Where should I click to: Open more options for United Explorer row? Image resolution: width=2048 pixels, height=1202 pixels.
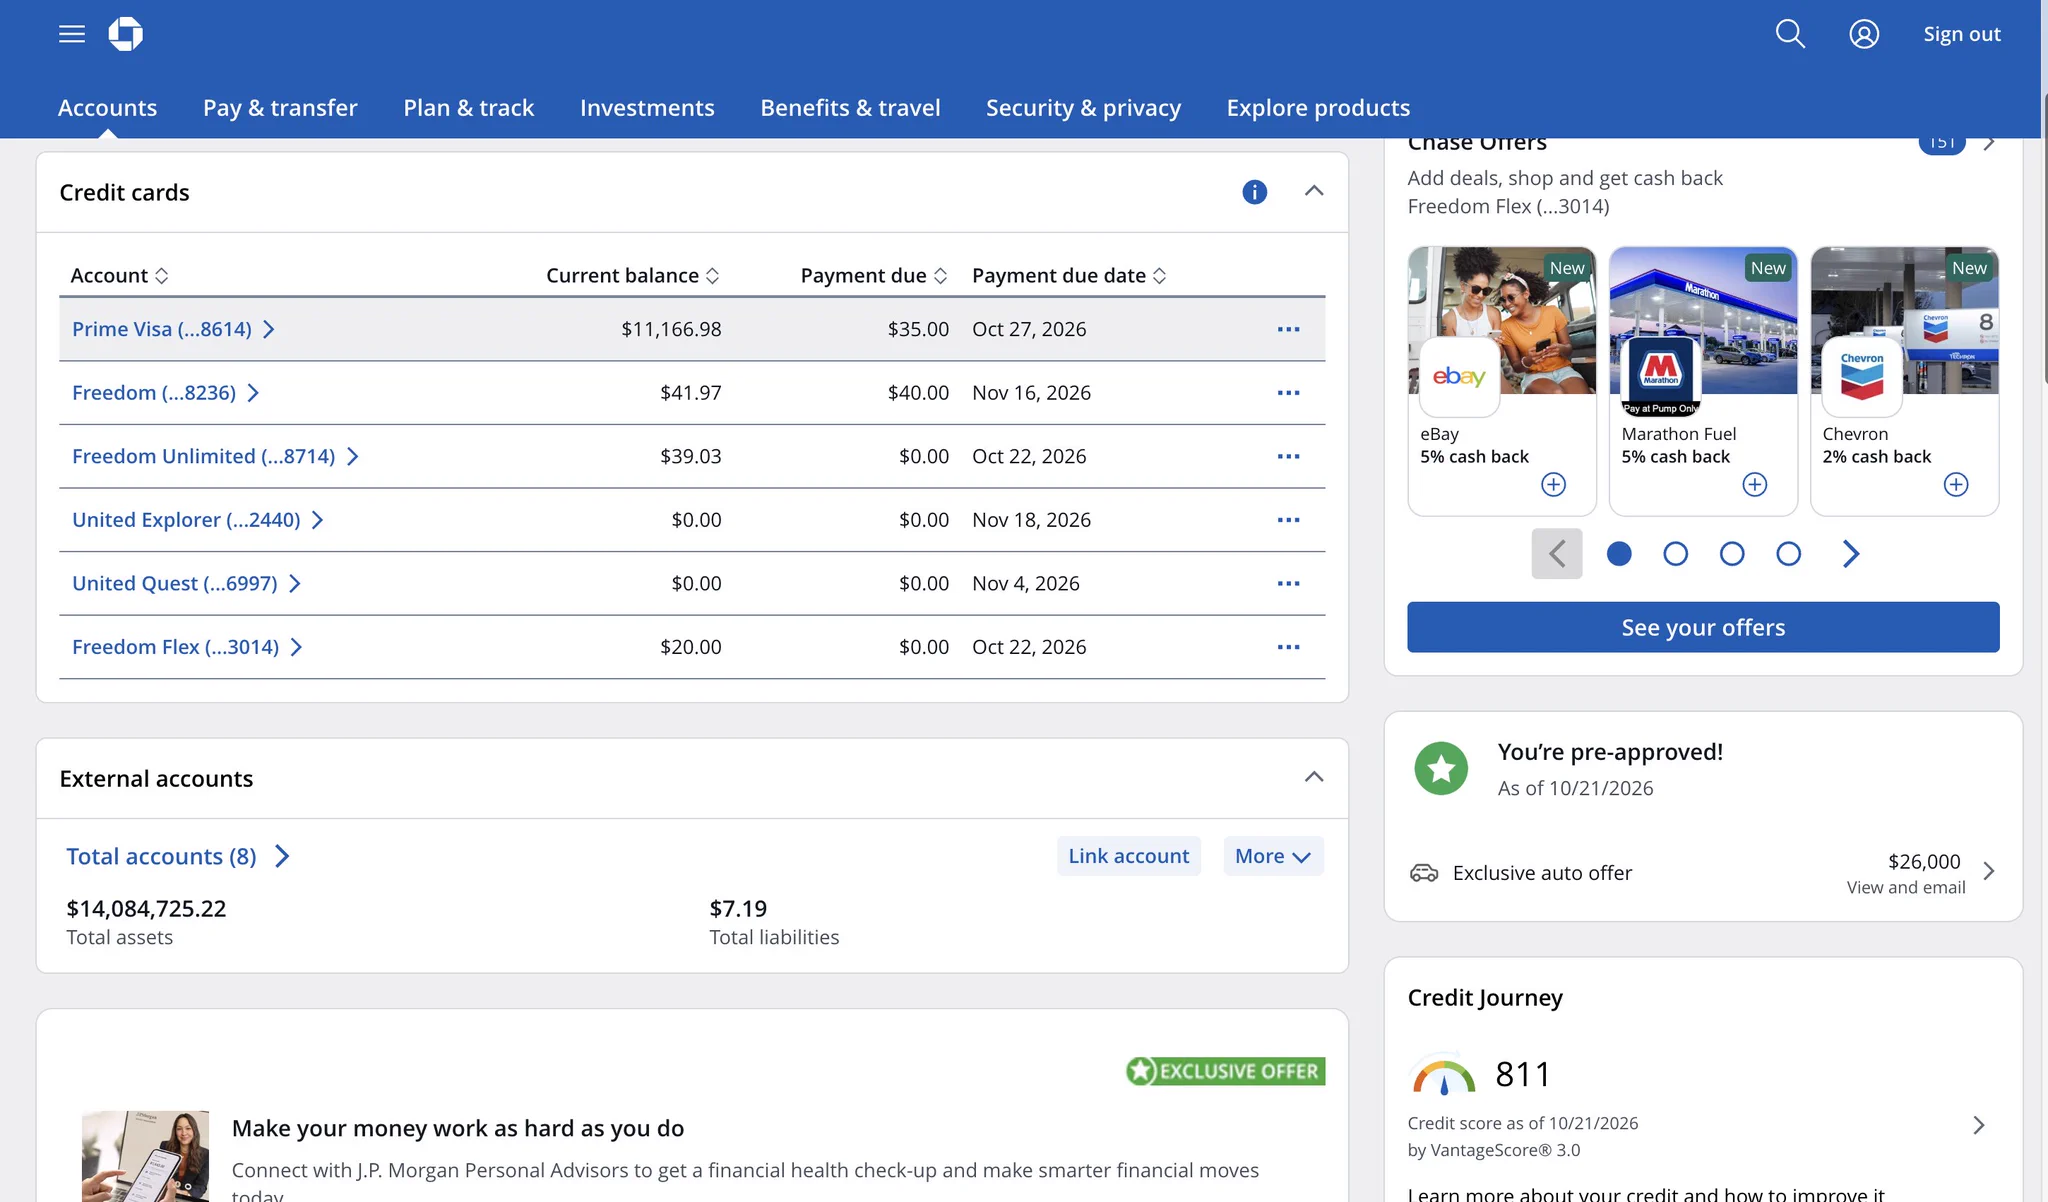1289,520
